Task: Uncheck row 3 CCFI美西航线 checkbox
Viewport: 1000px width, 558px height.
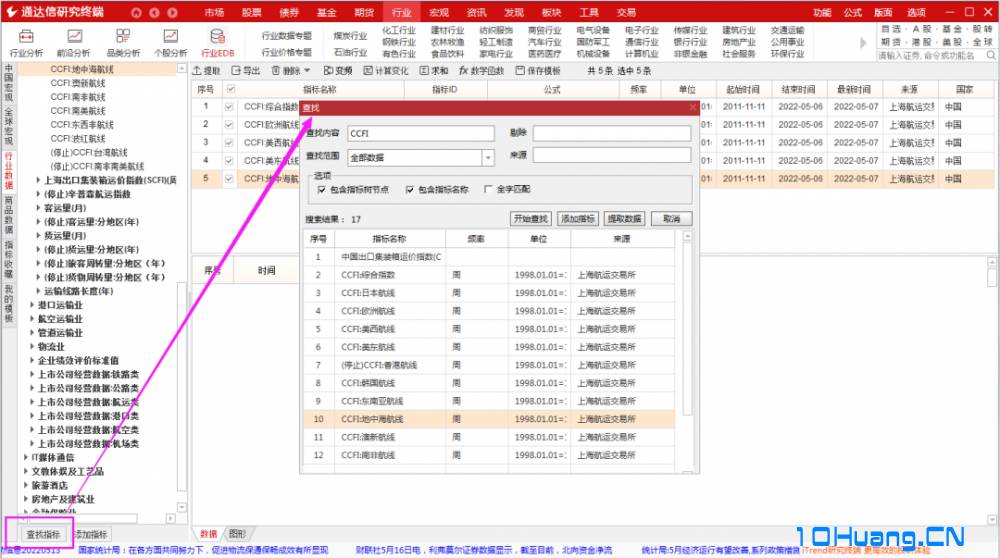Action: 229,142
